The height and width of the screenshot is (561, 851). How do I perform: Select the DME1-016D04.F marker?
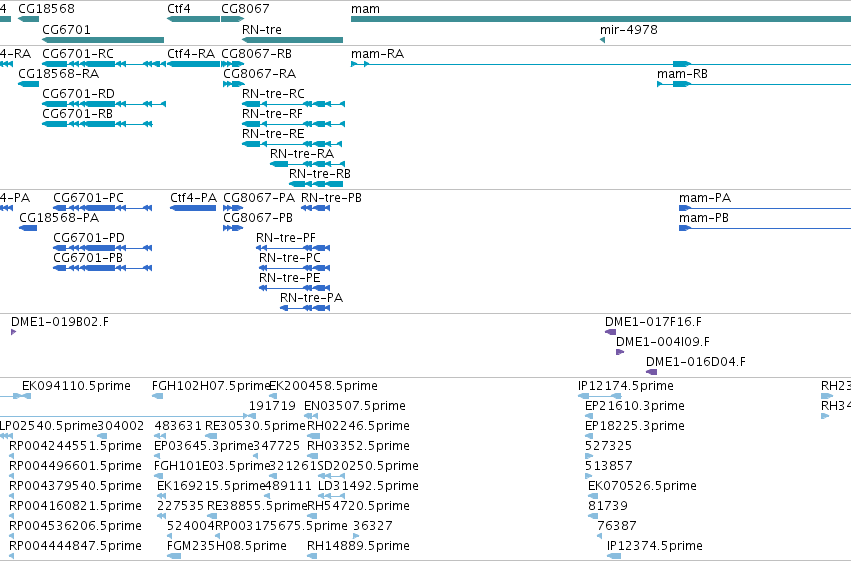651,372
